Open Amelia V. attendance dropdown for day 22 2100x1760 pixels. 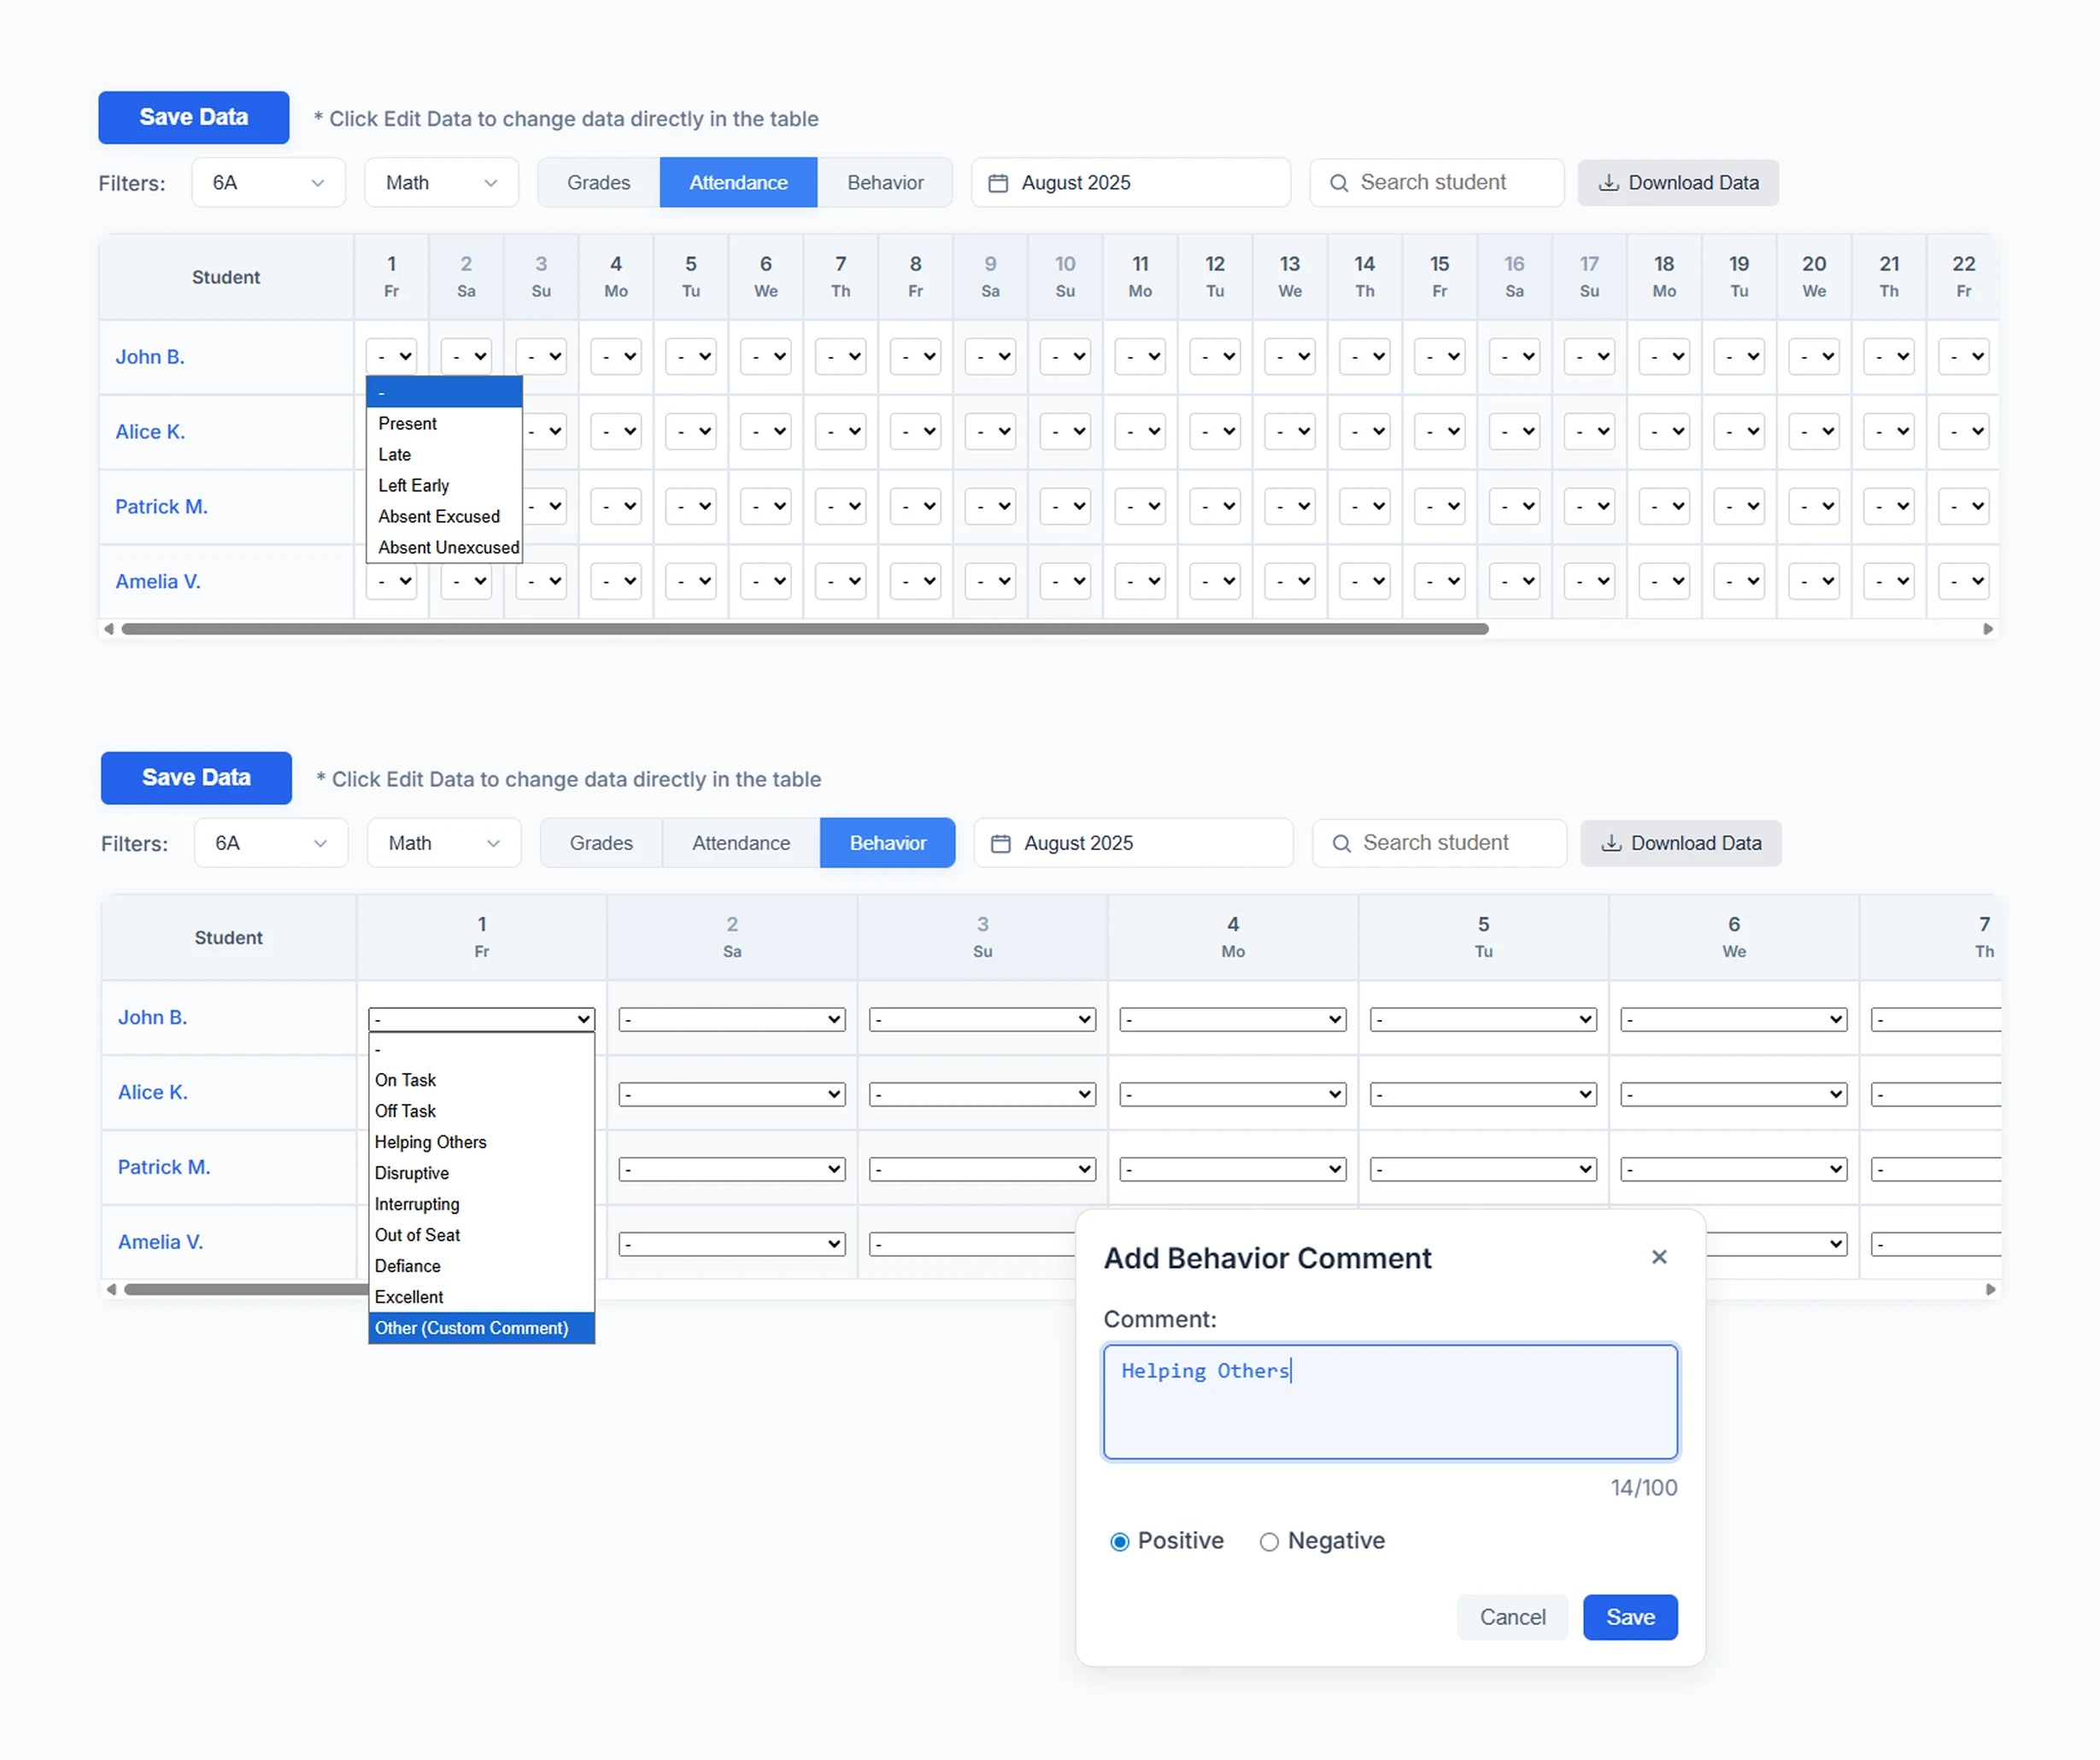pyautogui.click(x=1963, y=581)
